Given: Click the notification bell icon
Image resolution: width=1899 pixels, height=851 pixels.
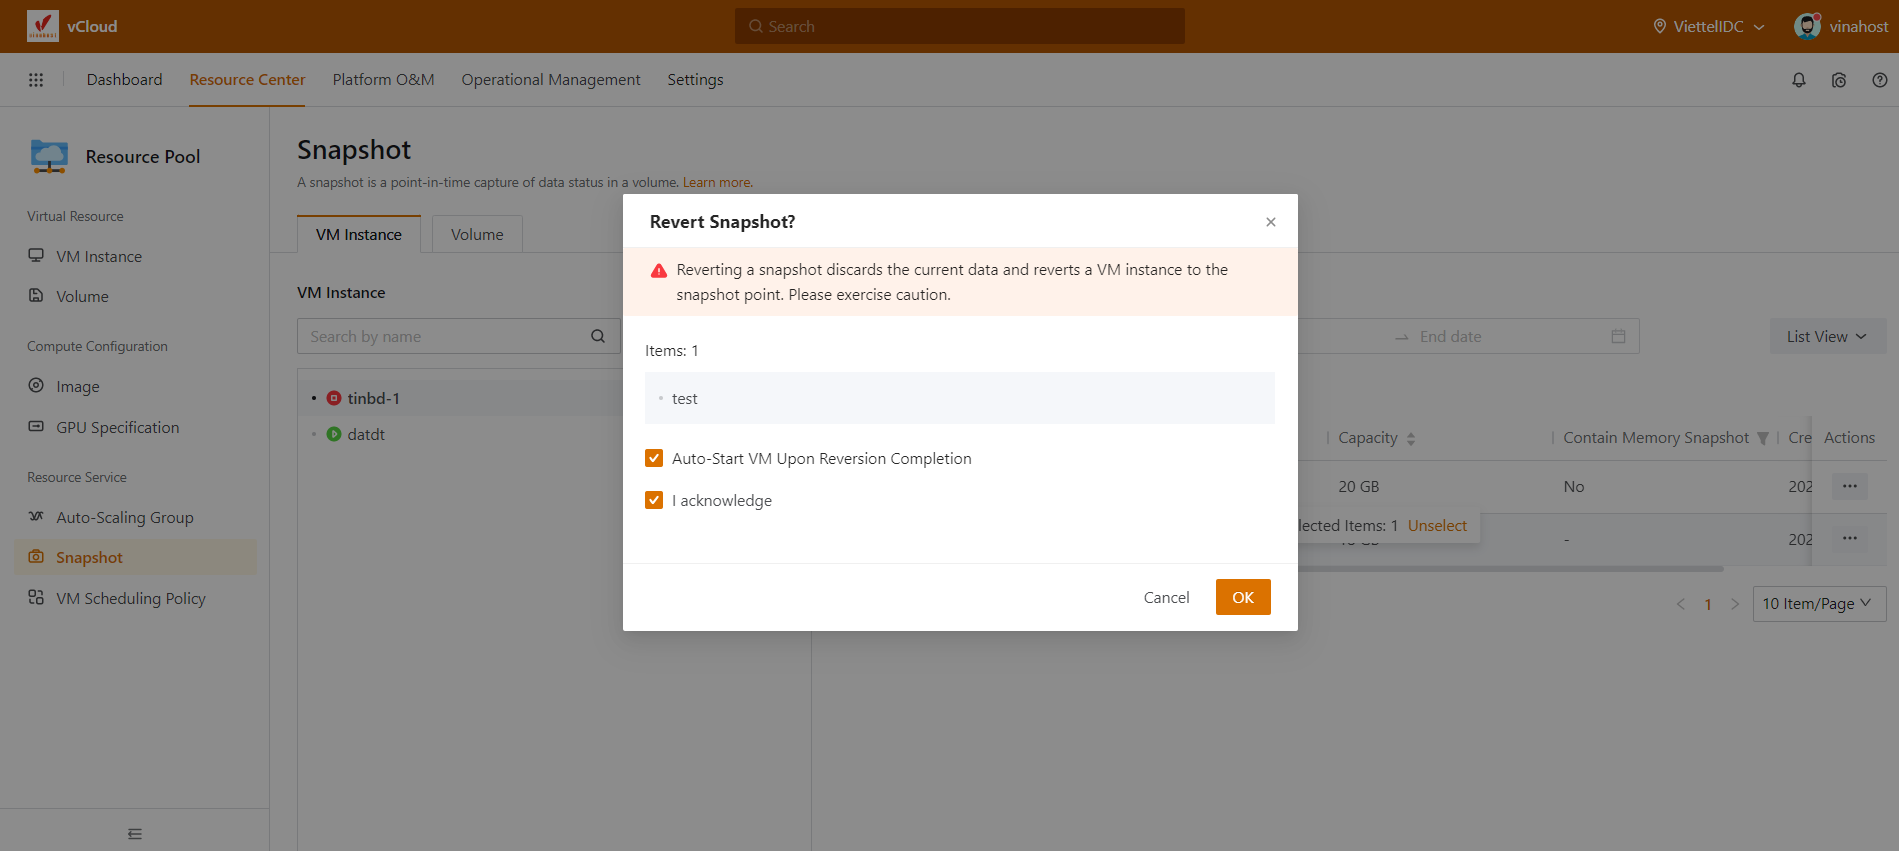Looking at the screenshot, I should click(x=1798, y=80).
